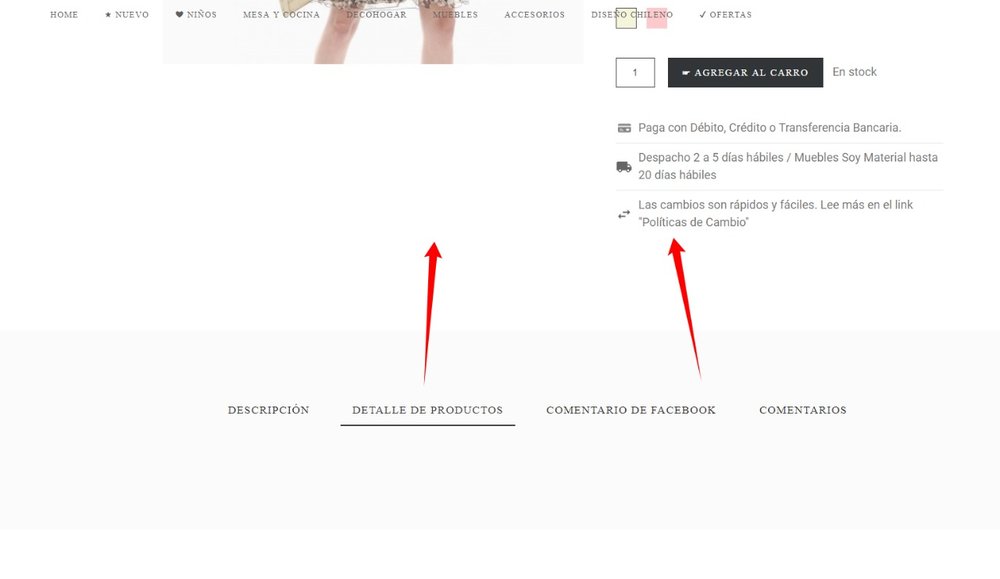Viewport: 1000px width, 579px height.
Task: Click the quantity input field
Action: tap(635, 73)
